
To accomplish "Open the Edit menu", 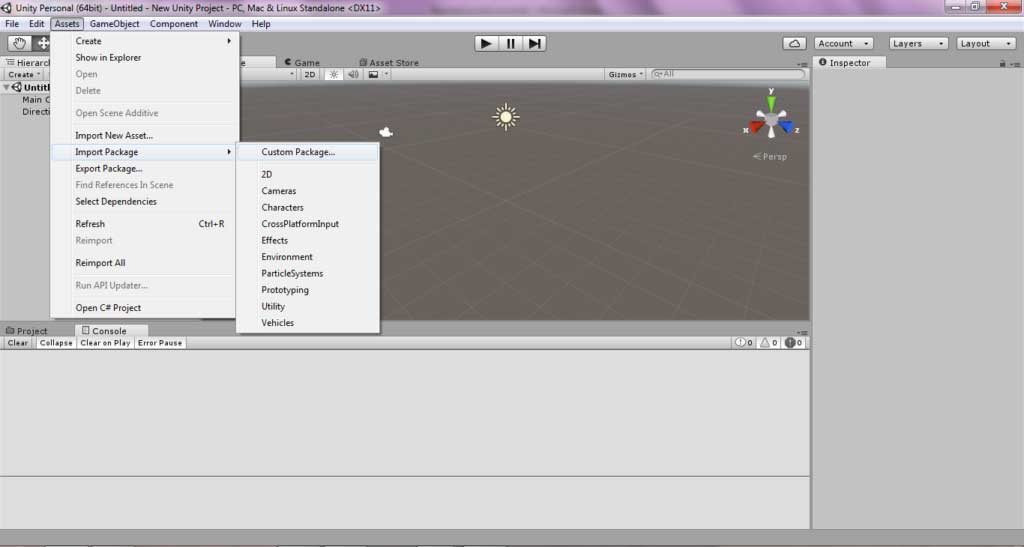I will [x=37, y=24].
